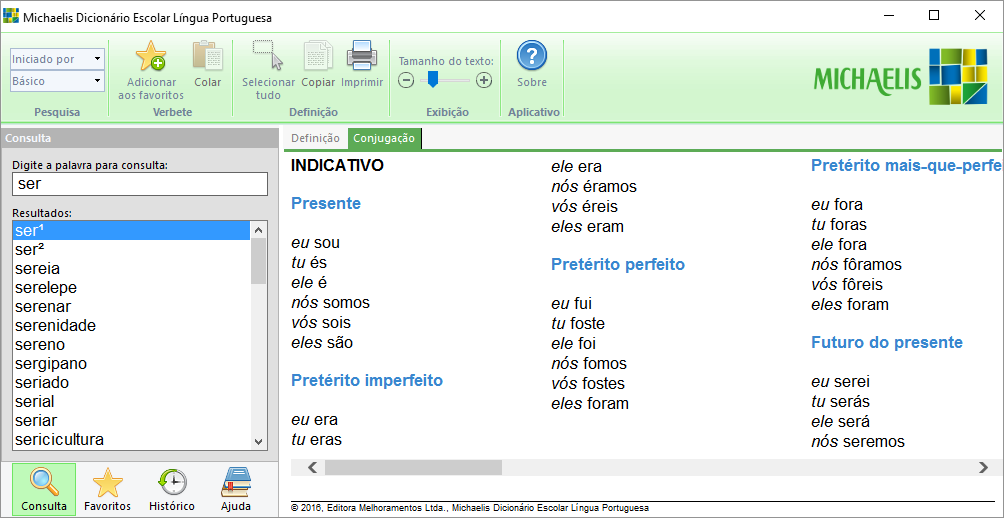Click the 'tu serás' conjugation line
This screenshot has width=1004, height=518.
tap(841, 402)
